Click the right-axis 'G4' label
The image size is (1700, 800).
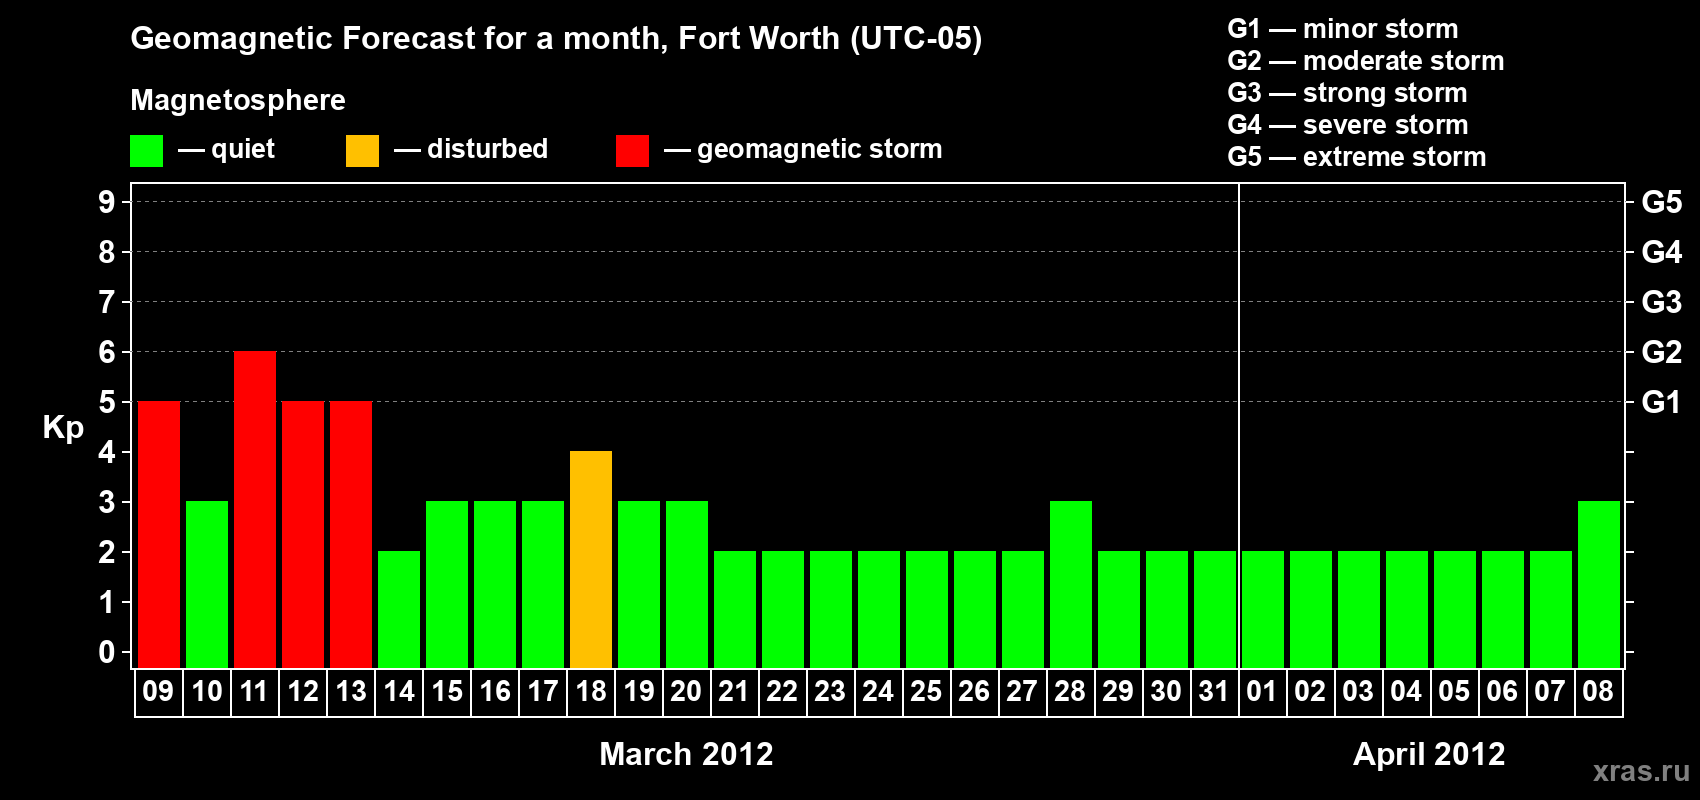coord(1662,252)
